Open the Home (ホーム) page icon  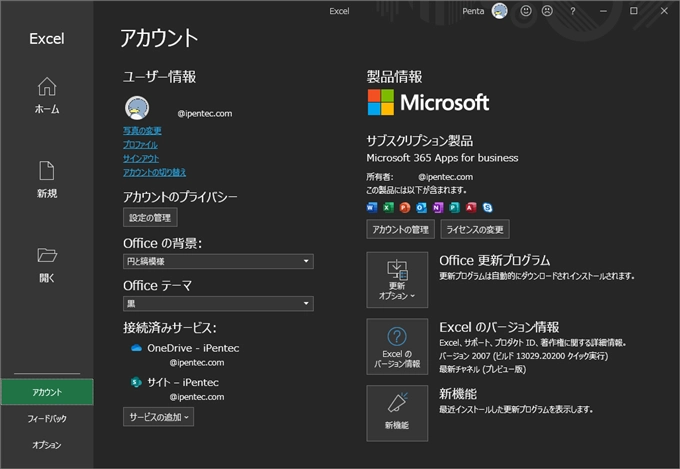[x=47, y=86]
